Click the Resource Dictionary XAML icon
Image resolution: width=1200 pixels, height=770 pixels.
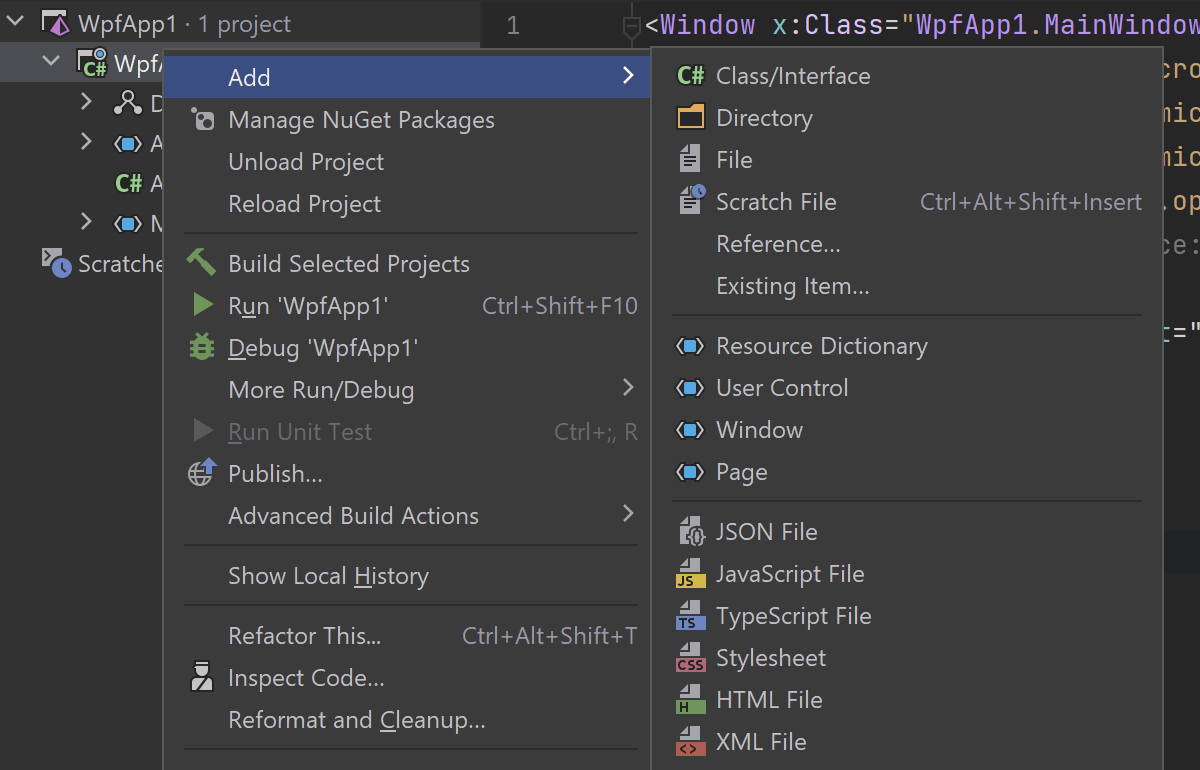[x=690, y=346]
